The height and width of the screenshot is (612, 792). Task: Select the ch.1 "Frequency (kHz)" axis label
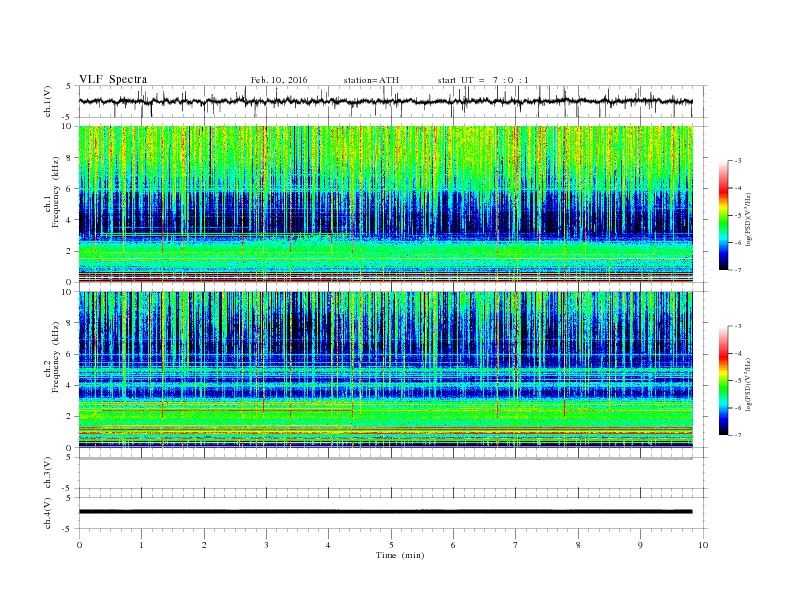(56, 192)
